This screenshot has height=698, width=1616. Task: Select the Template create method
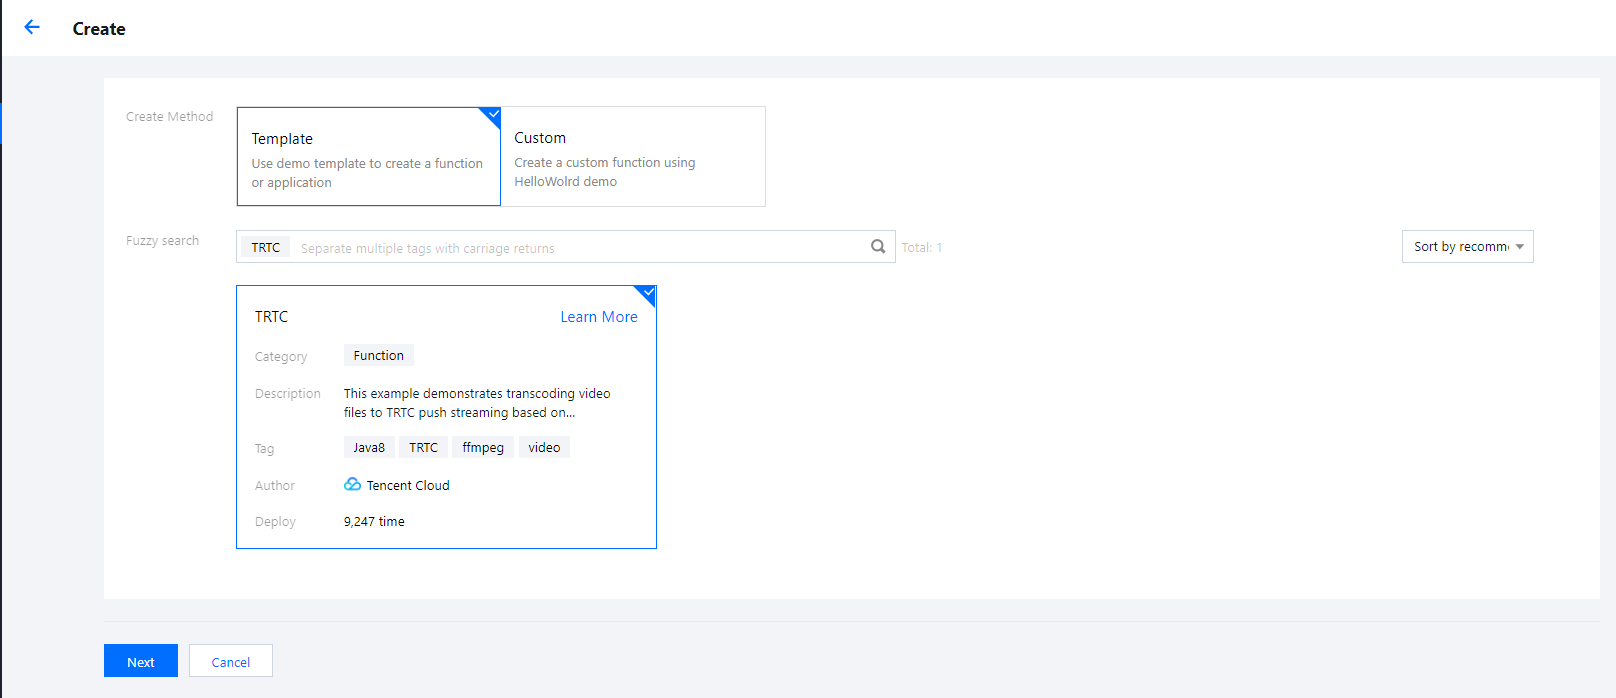tap(368, 157)
